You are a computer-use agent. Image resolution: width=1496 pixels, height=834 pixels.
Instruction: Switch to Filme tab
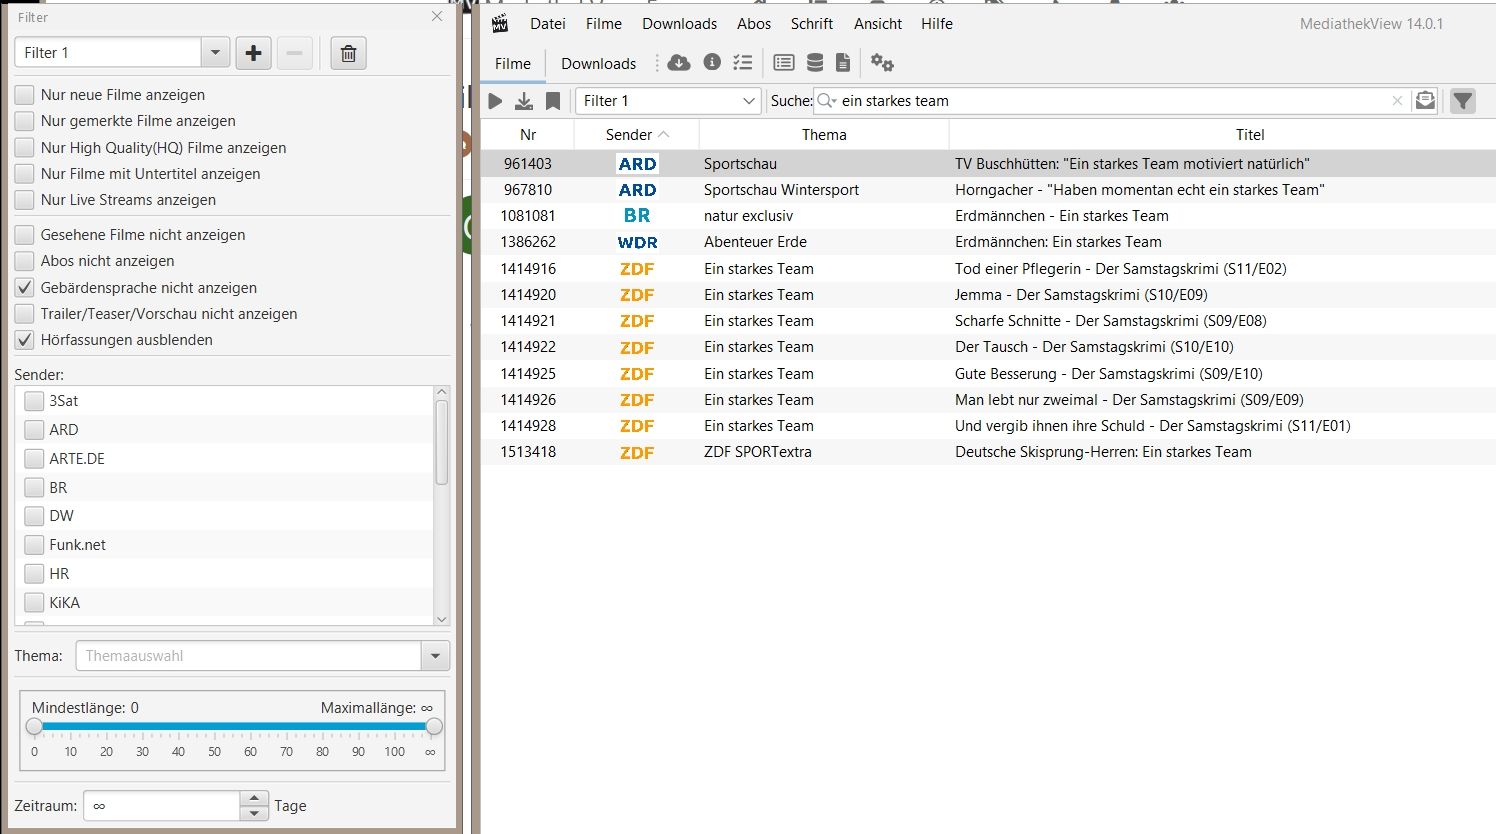click(x=513, y=63)
